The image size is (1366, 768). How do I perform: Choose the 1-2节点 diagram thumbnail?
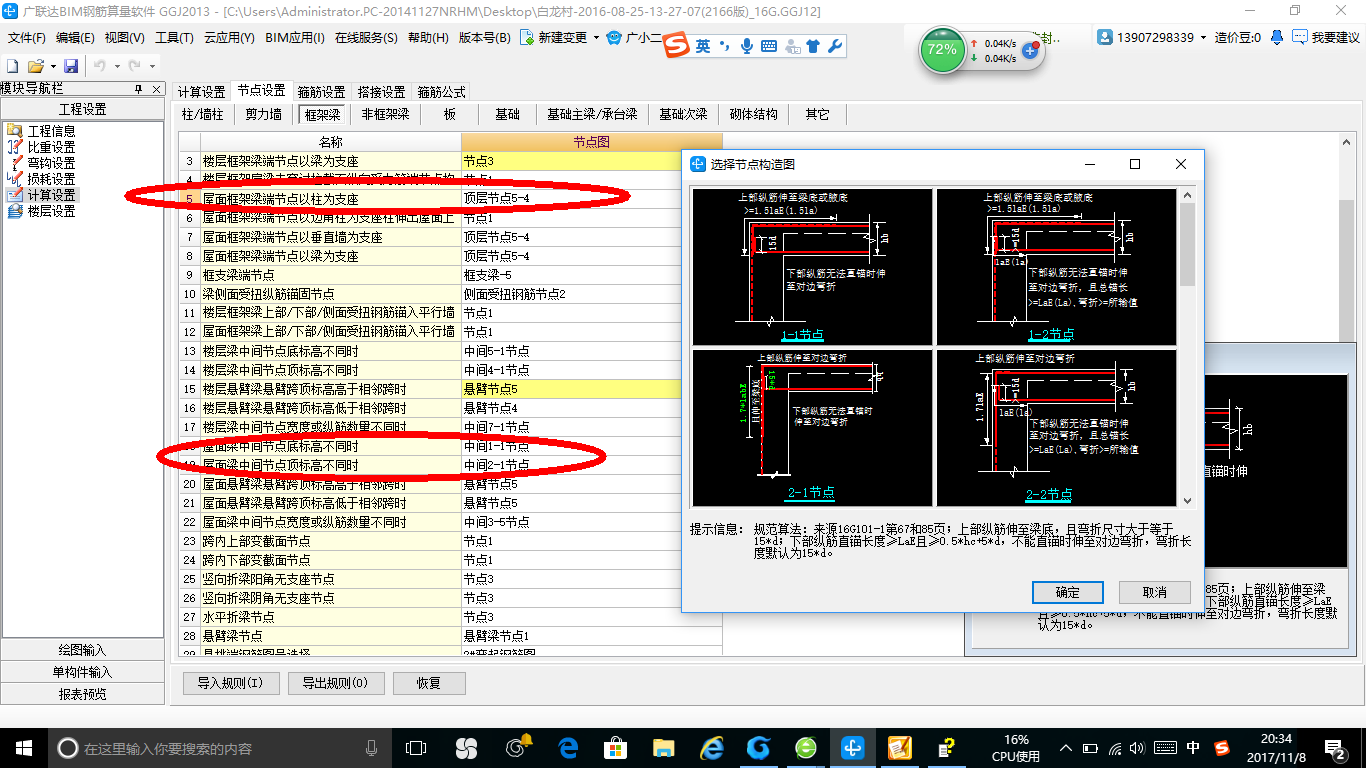pyautogui.click(x=1056, y=267)
